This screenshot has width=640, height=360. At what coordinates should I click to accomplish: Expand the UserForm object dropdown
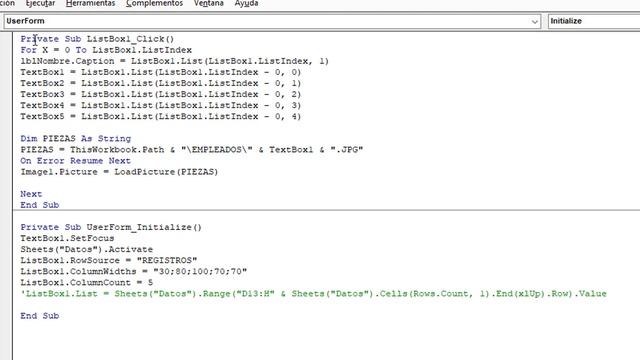coord(534,22)
